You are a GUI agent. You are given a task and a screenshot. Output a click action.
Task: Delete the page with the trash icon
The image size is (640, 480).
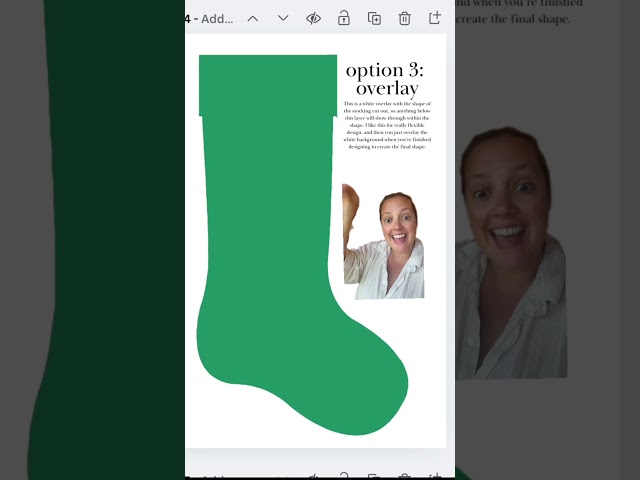(404, 18)
